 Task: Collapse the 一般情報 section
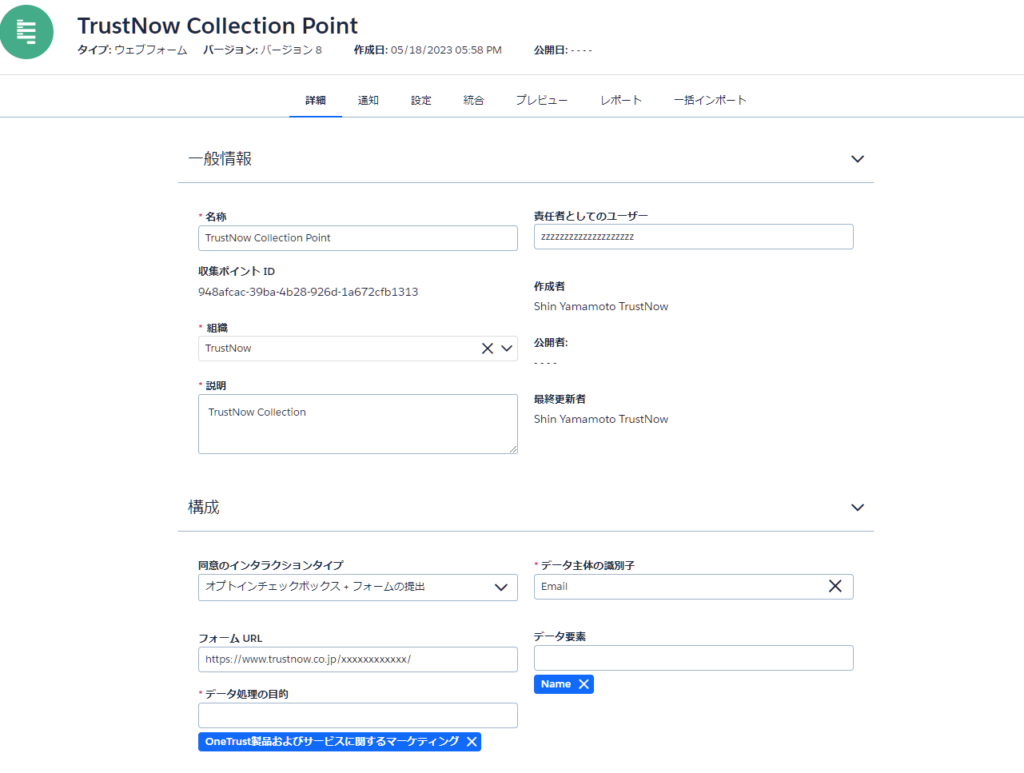[857, 158]
